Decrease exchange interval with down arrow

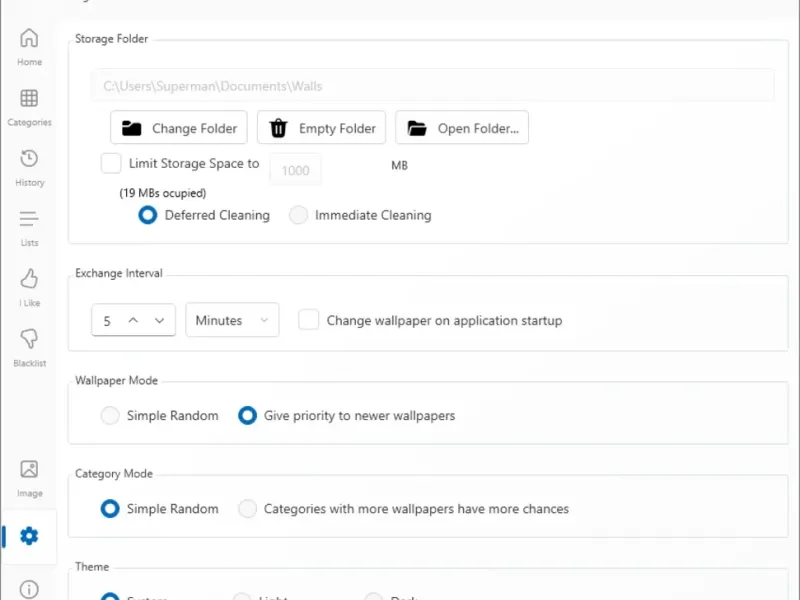pyautogui.click(x=159, y=320)
